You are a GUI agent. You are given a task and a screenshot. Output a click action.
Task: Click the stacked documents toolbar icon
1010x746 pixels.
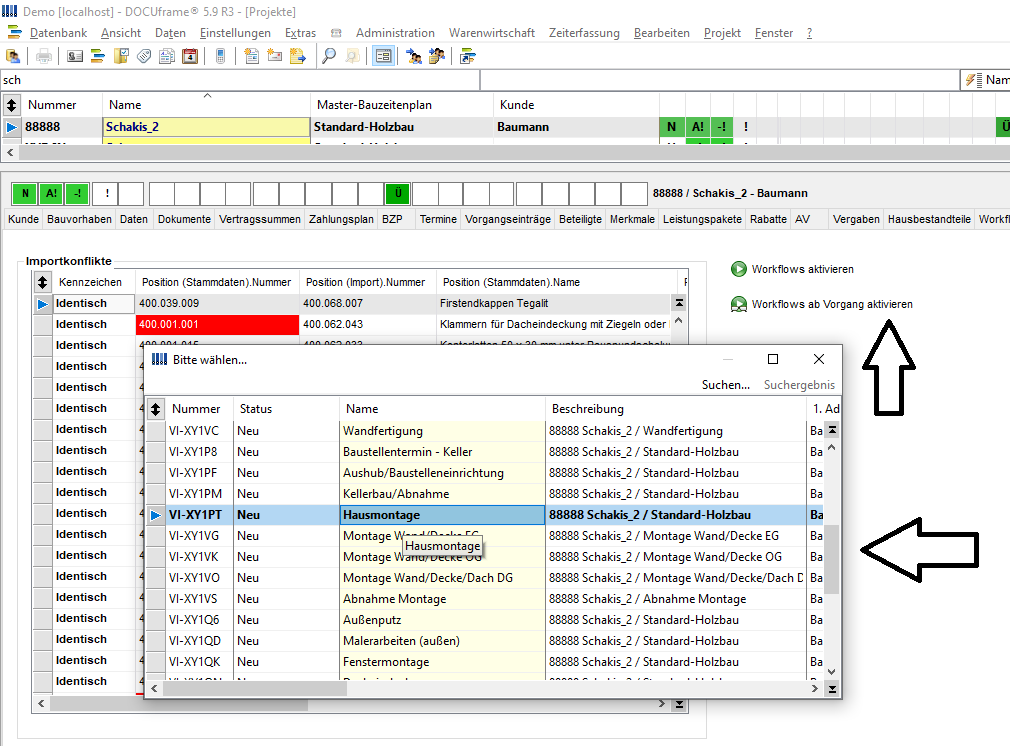click(167, 57)
